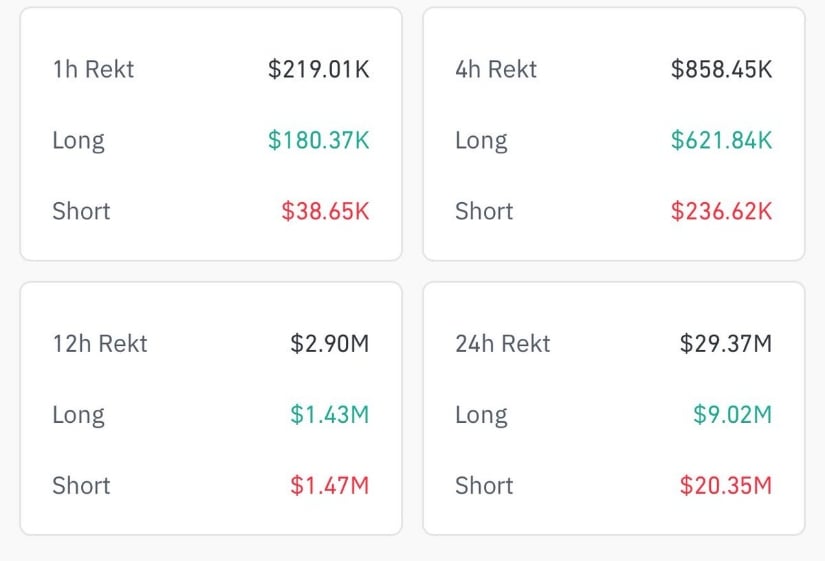
Task: Click the 24h Long value $9.02M
Action: click(x=732, y=415)
